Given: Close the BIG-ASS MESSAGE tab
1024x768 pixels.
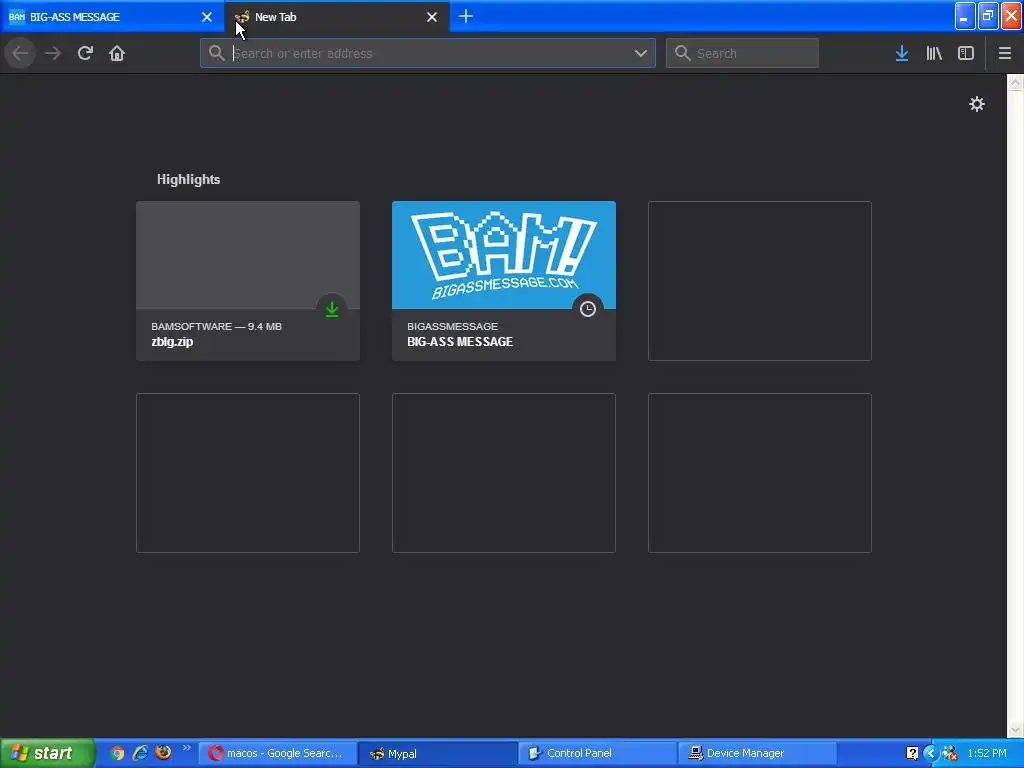Looking at the screenshot, I should (x=207, y=17).
